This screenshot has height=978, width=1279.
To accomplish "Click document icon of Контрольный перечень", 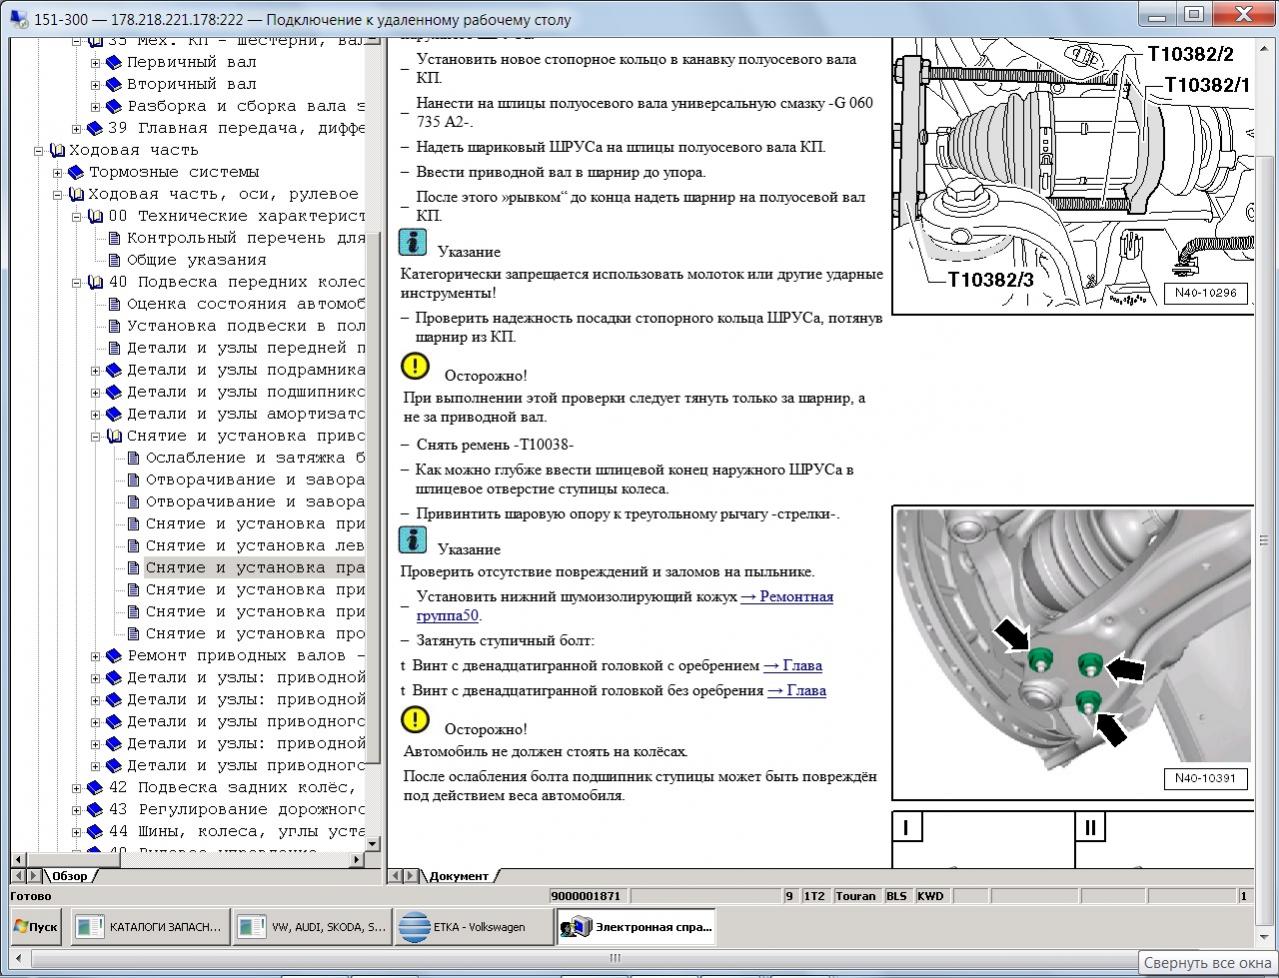I will [113, 238].
